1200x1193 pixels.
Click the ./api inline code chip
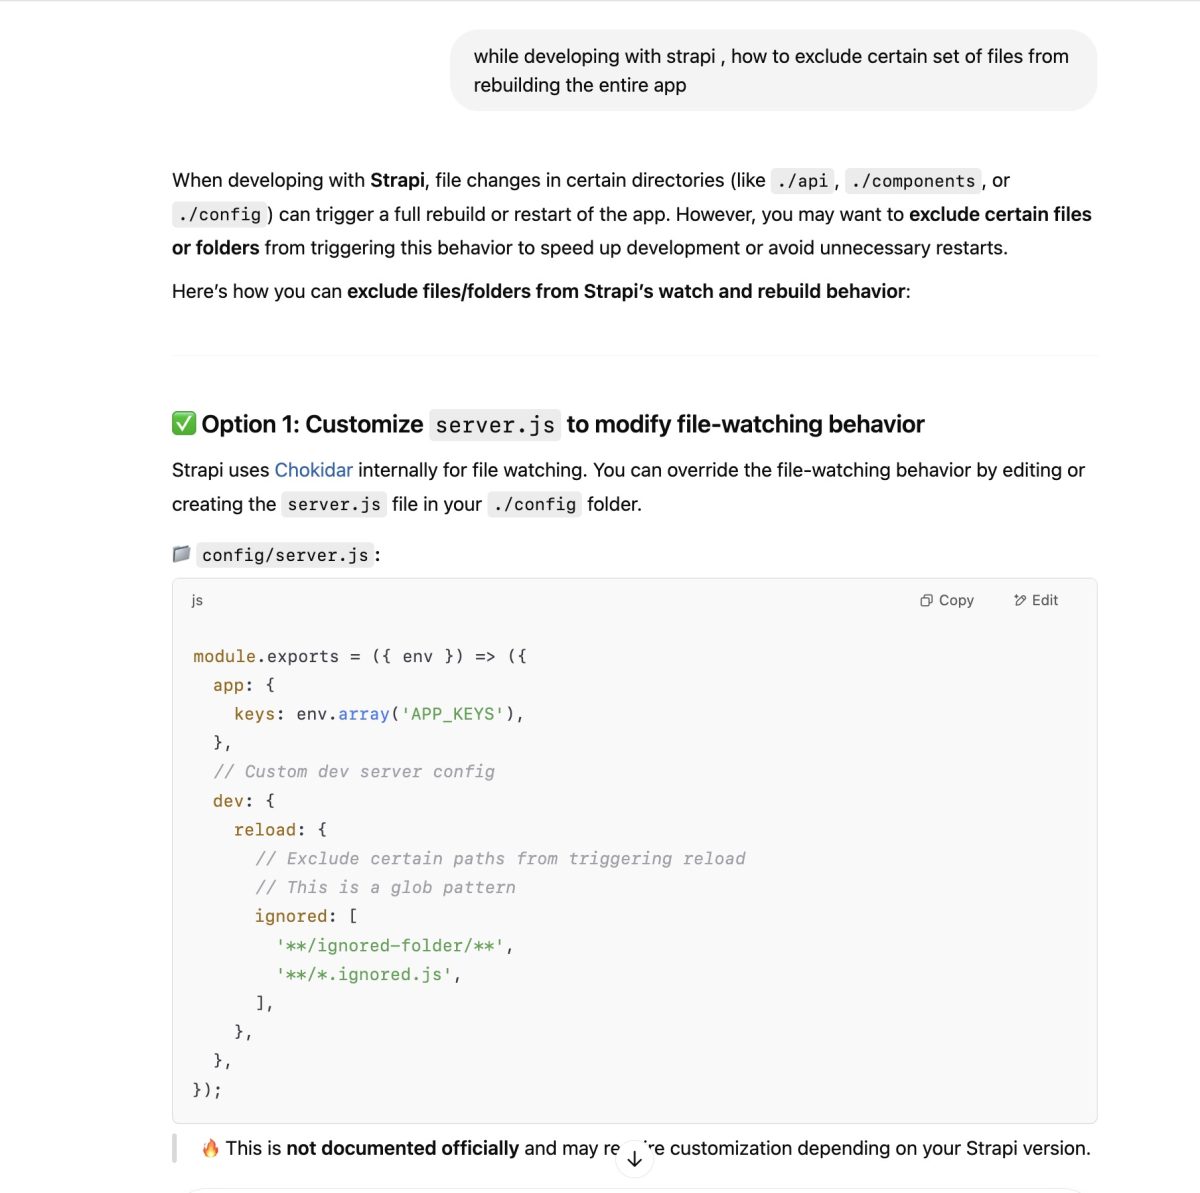tap(802, 181)
